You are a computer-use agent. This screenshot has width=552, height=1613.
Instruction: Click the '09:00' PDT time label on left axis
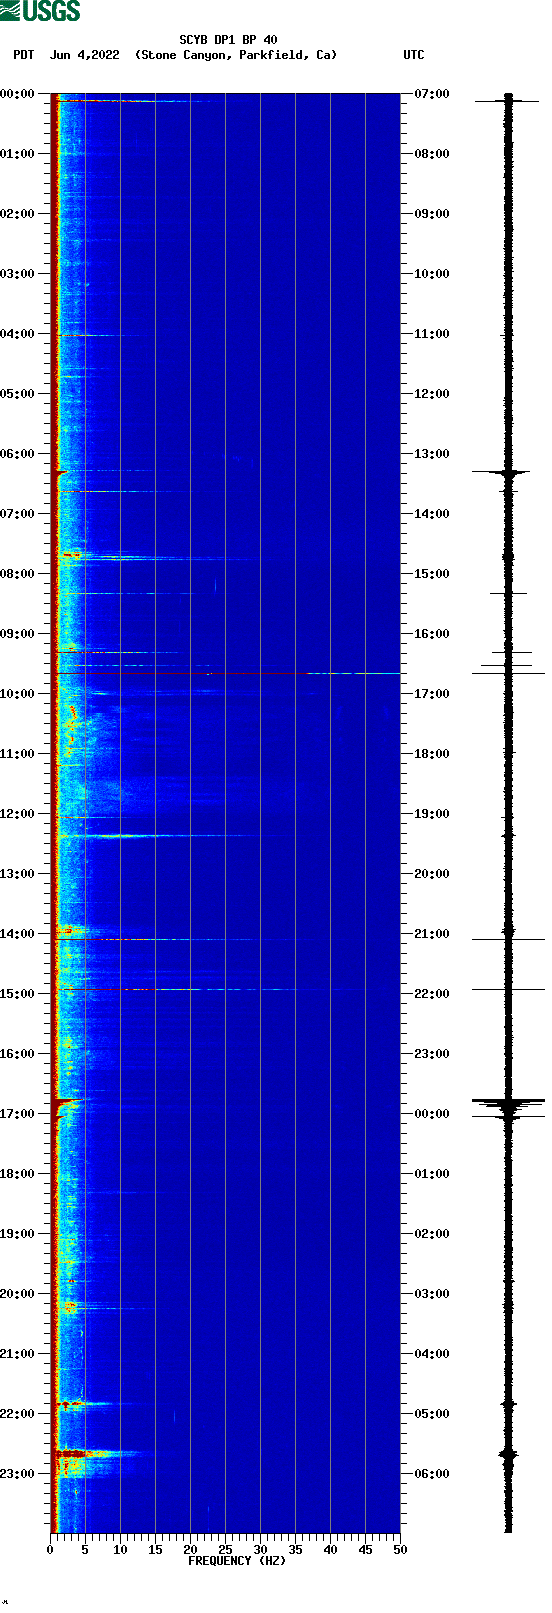(18, 634)
